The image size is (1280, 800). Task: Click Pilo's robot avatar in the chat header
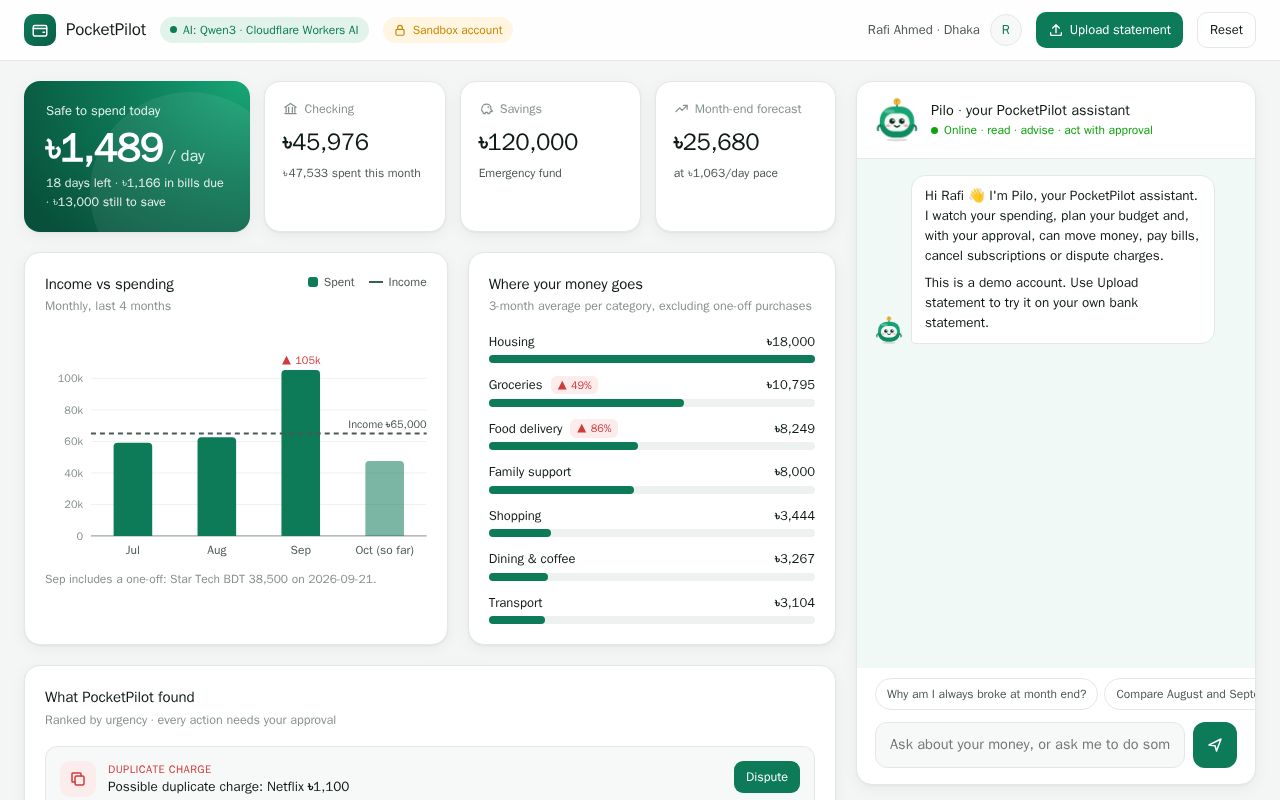click(896, 119)
